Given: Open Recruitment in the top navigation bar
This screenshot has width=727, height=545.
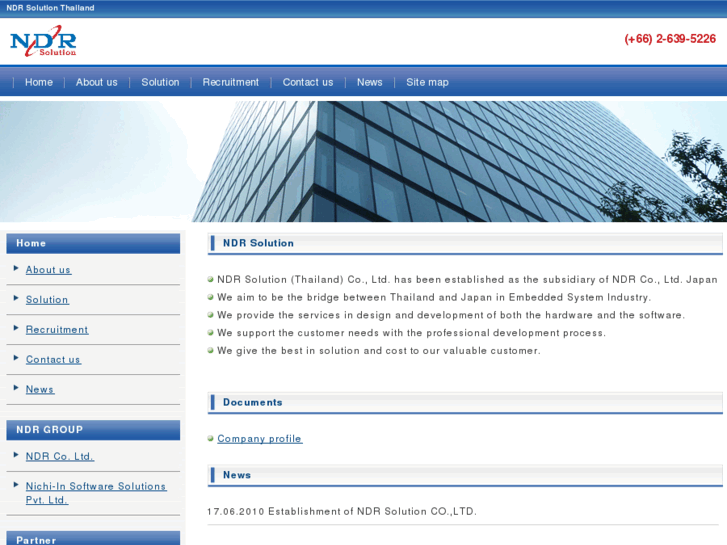Looking at the screenshot, I should (x=231, y=82).
